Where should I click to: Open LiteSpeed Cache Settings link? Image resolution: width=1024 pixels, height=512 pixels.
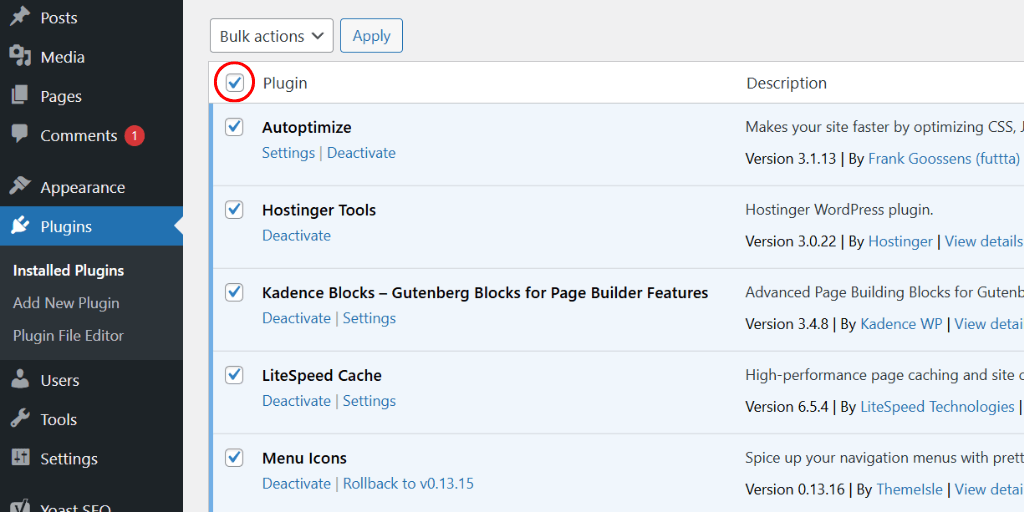point(369,400)
